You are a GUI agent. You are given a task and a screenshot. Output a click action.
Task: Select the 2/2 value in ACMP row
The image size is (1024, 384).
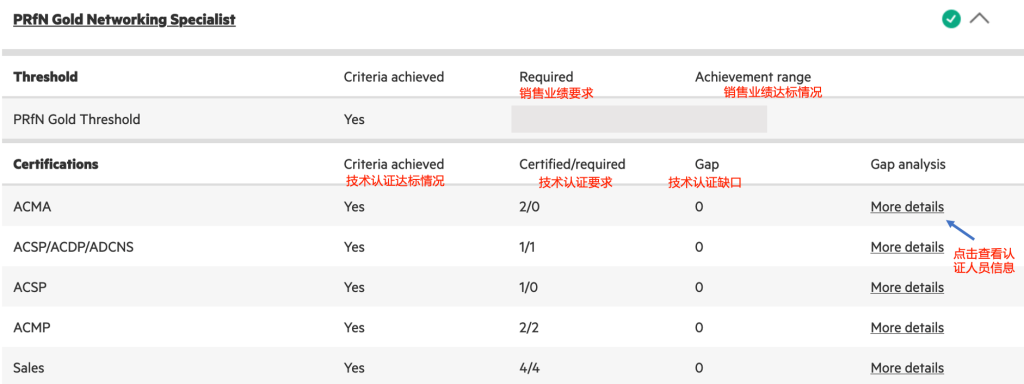(529, 328)
